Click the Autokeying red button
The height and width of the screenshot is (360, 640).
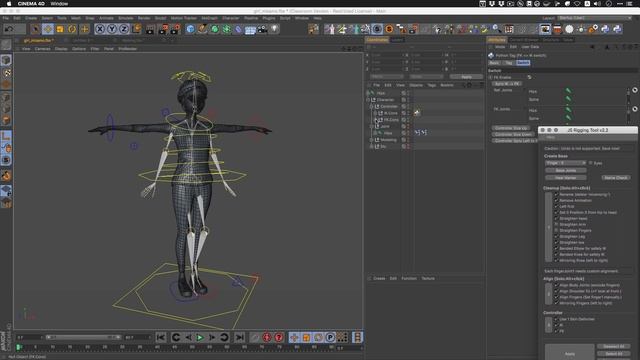coord(279,337)
